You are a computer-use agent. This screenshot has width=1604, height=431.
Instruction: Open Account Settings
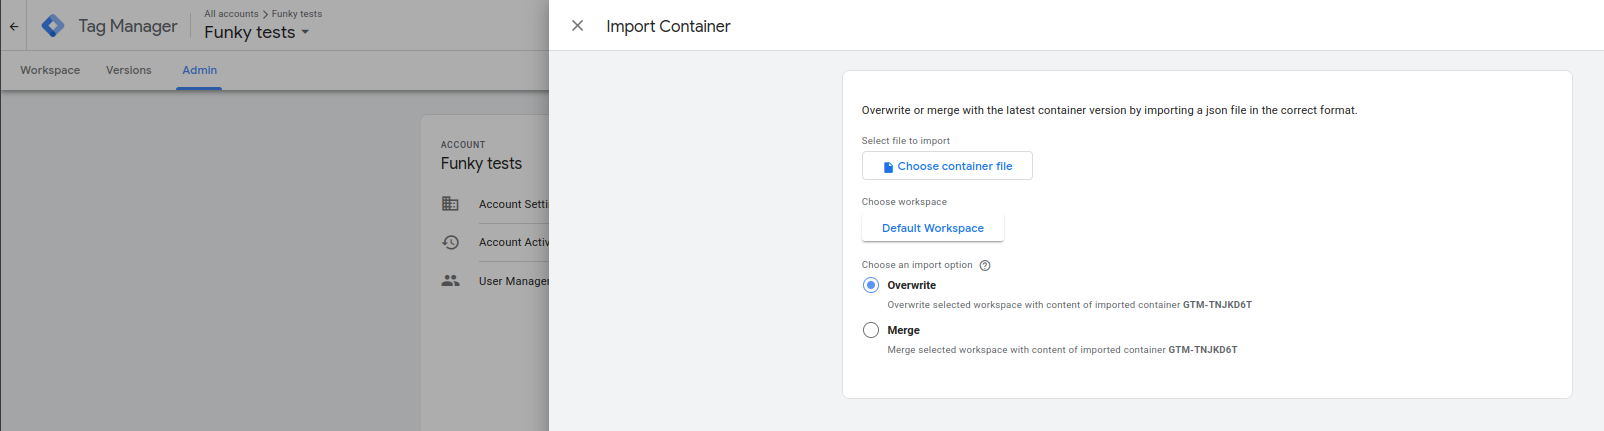tap(514, 204)
